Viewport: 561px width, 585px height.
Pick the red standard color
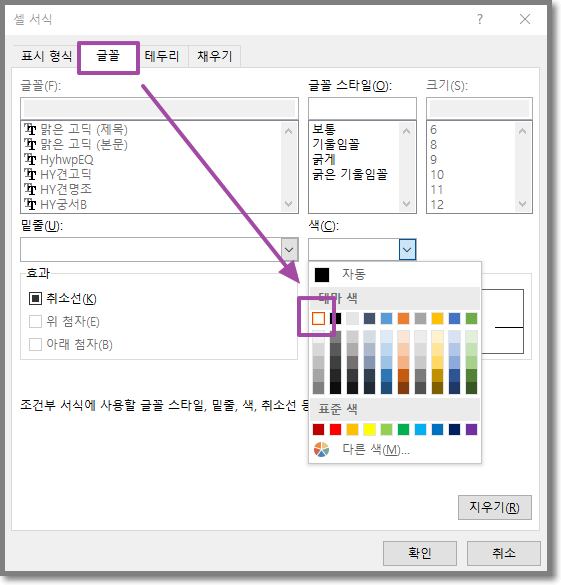[x=335, y=429]
